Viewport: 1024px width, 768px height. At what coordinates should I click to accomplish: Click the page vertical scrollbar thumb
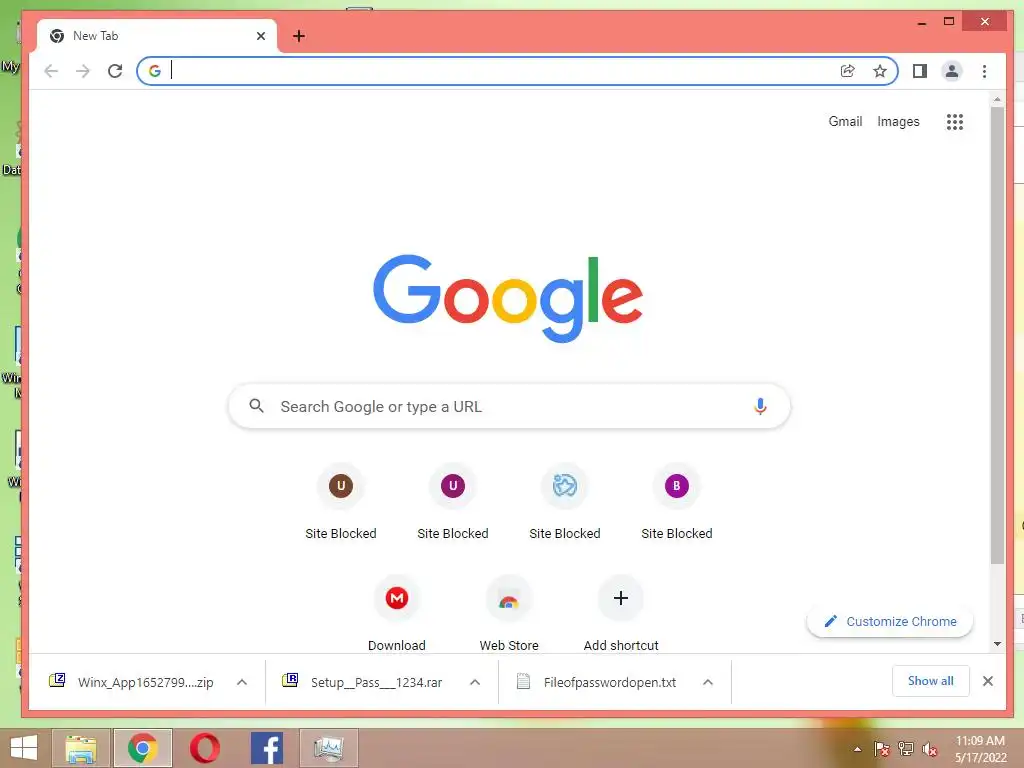click(997, 334)
